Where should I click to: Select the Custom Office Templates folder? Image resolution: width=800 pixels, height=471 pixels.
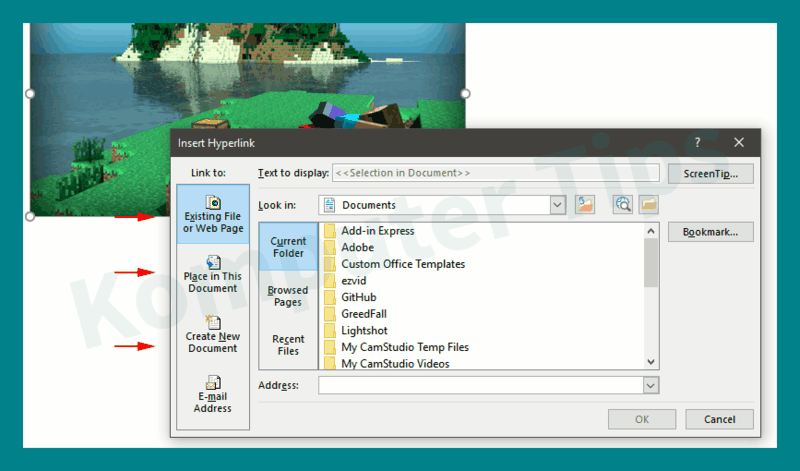402,264
